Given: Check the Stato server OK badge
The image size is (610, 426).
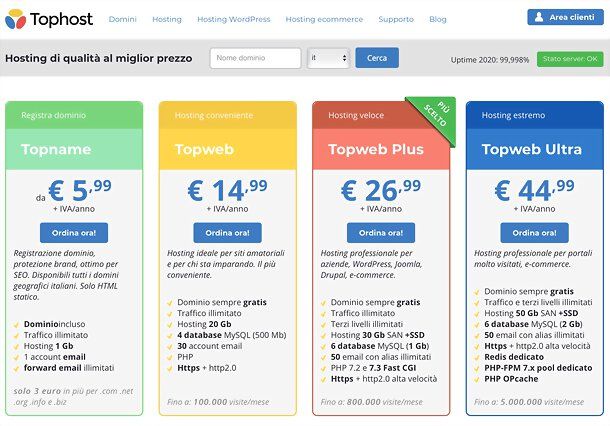Looking at the screenshot, I should [570, 59].
